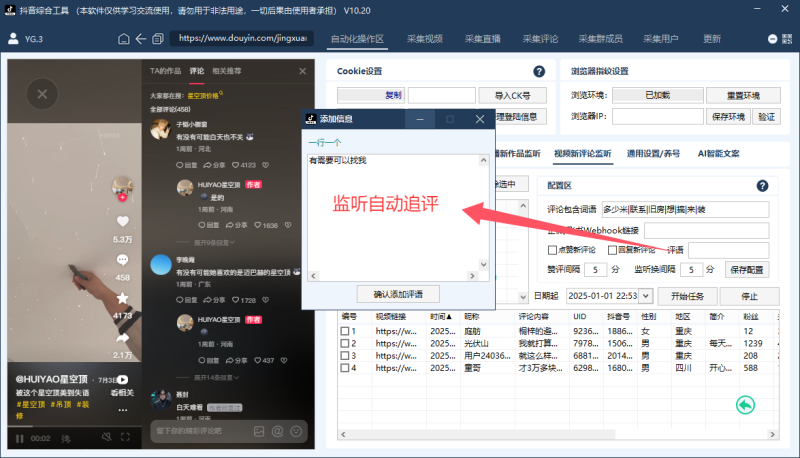Open the 采集用户 tab
The image size is (800, 458).
pos(661,39)
